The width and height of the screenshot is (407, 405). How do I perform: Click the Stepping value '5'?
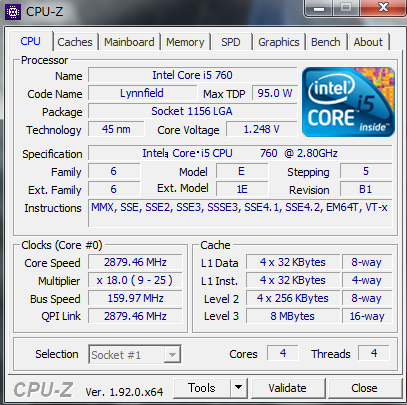click(x=366, y=171)
